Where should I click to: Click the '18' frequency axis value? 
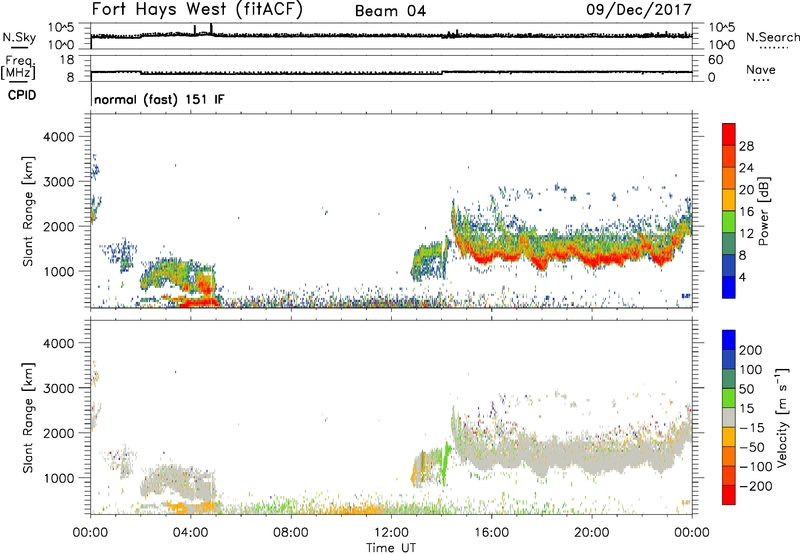pyautogui.click(x=67, y=60)
